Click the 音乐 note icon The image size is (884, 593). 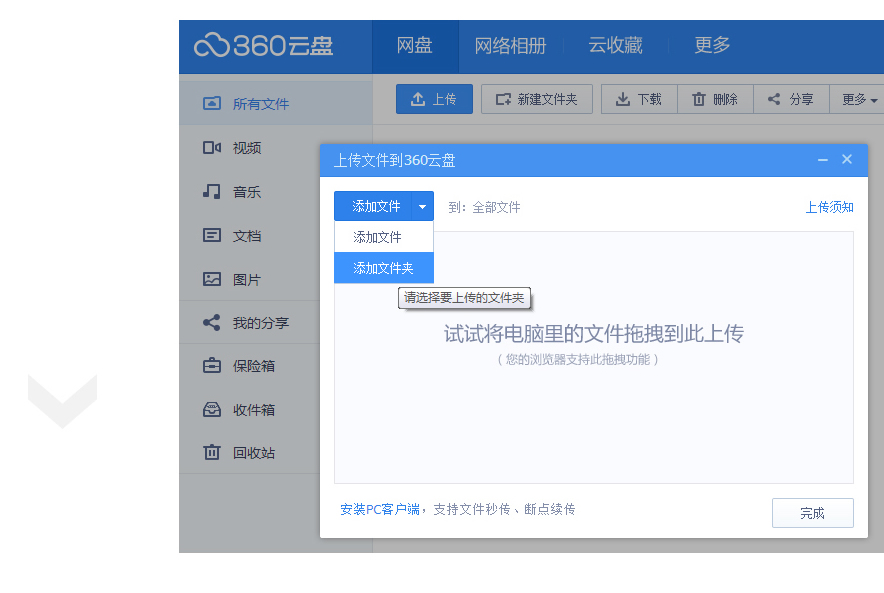click(x=212, y=191)
